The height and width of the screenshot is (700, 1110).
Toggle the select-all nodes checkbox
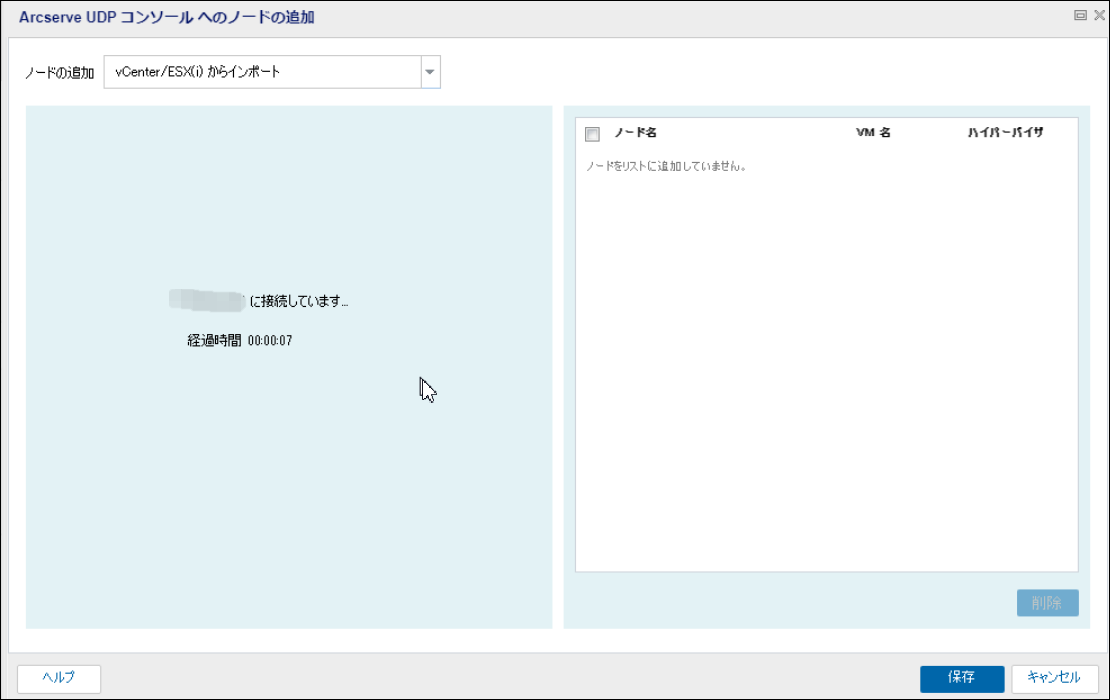click(592, 134)
